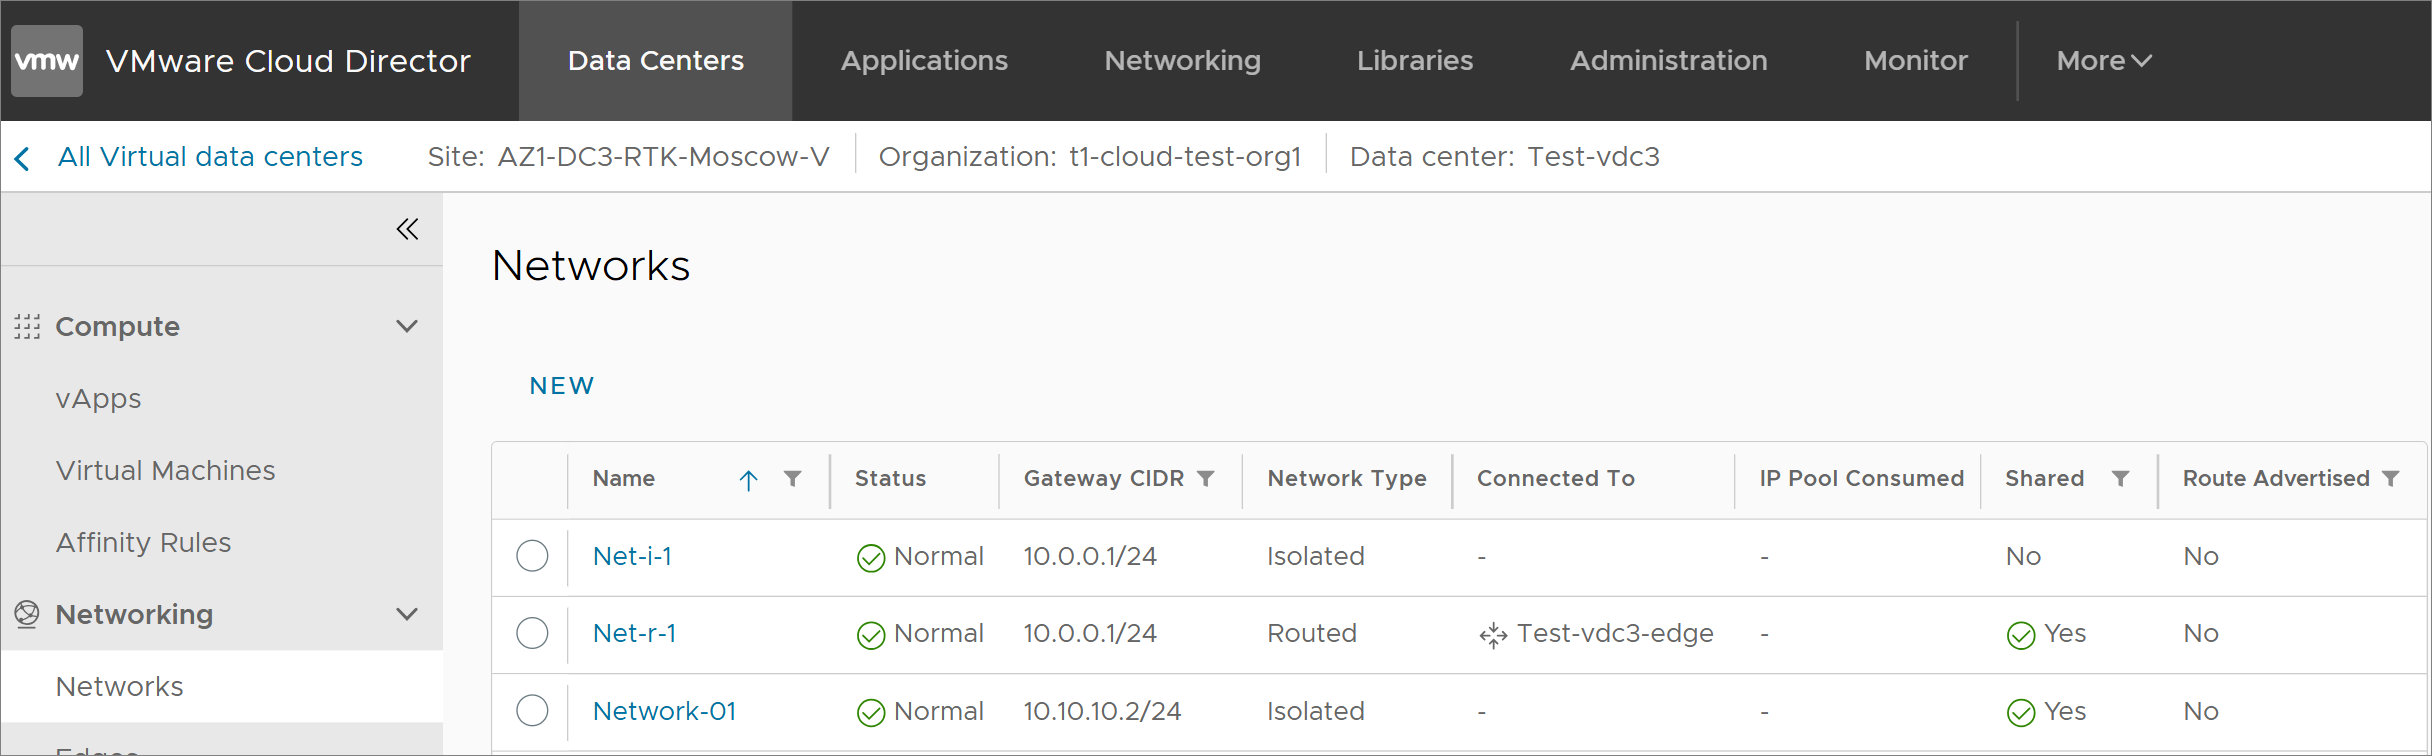Click the Site AZ1-DC3-RTK-Moscow-V text

628,157
